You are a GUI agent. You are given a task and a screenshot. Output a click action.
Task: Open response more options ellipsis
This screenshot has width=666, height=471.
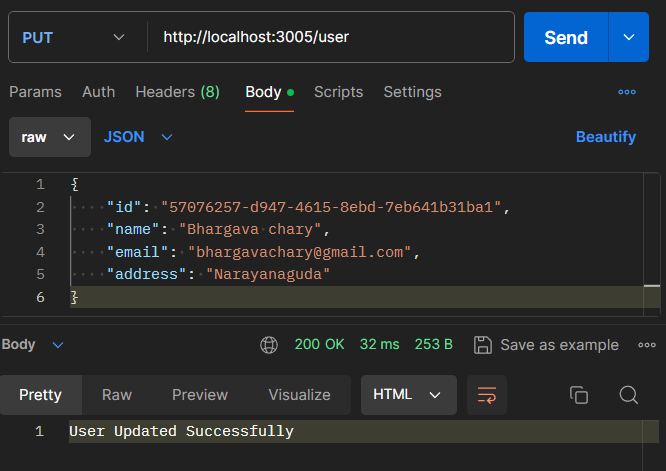point(647,345)
